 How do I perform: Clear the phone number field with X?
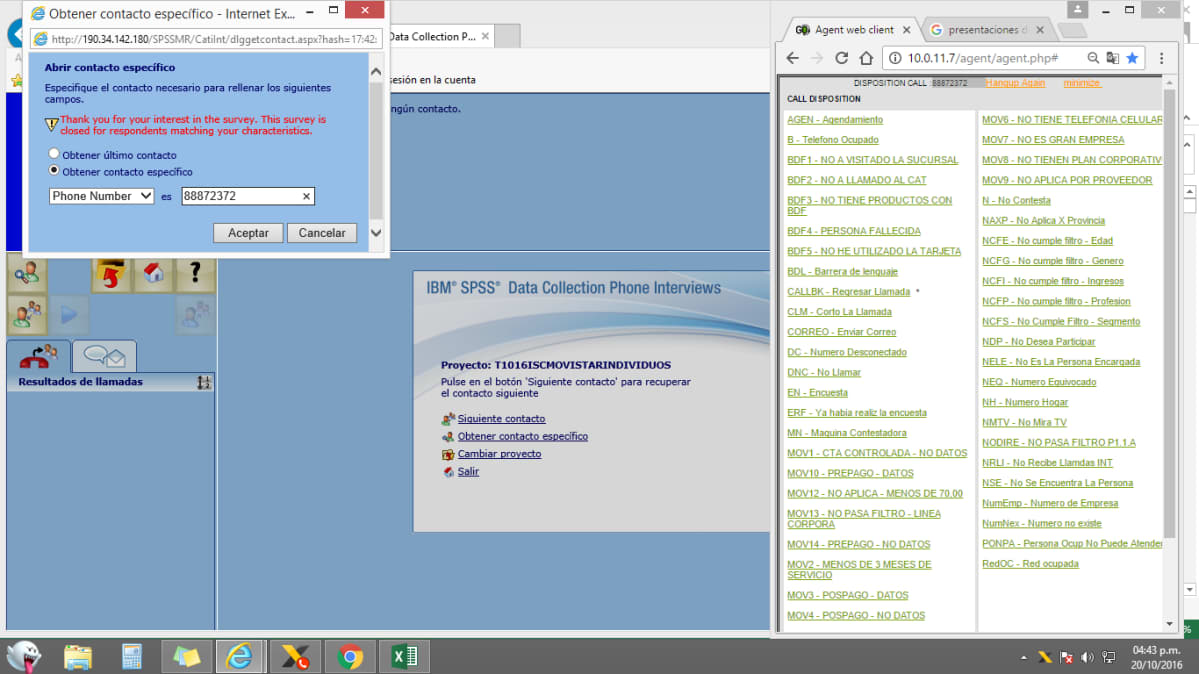point(306,197)
